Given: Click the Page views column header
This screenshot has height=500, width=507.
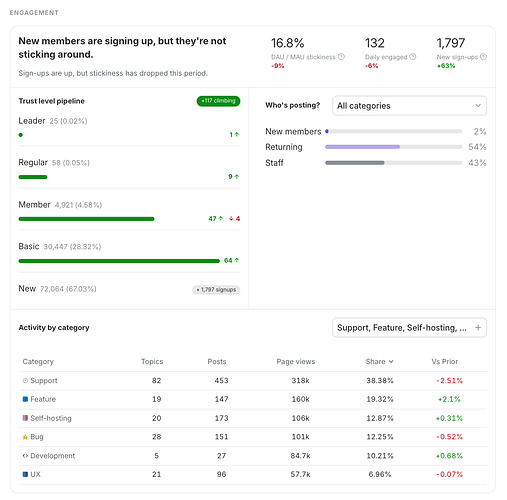Looking at the screenshot, I should (x=296, y=362).
